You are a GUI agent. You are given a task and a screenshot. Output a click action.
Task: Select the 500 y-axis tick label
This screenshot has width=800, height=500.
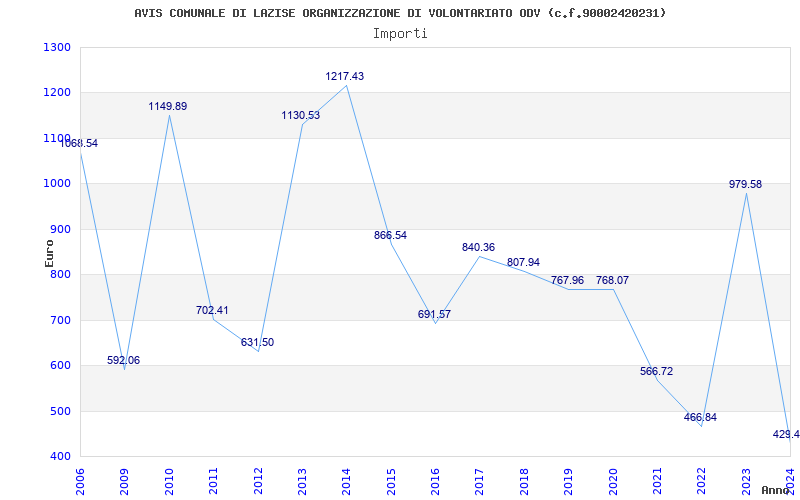60,411
